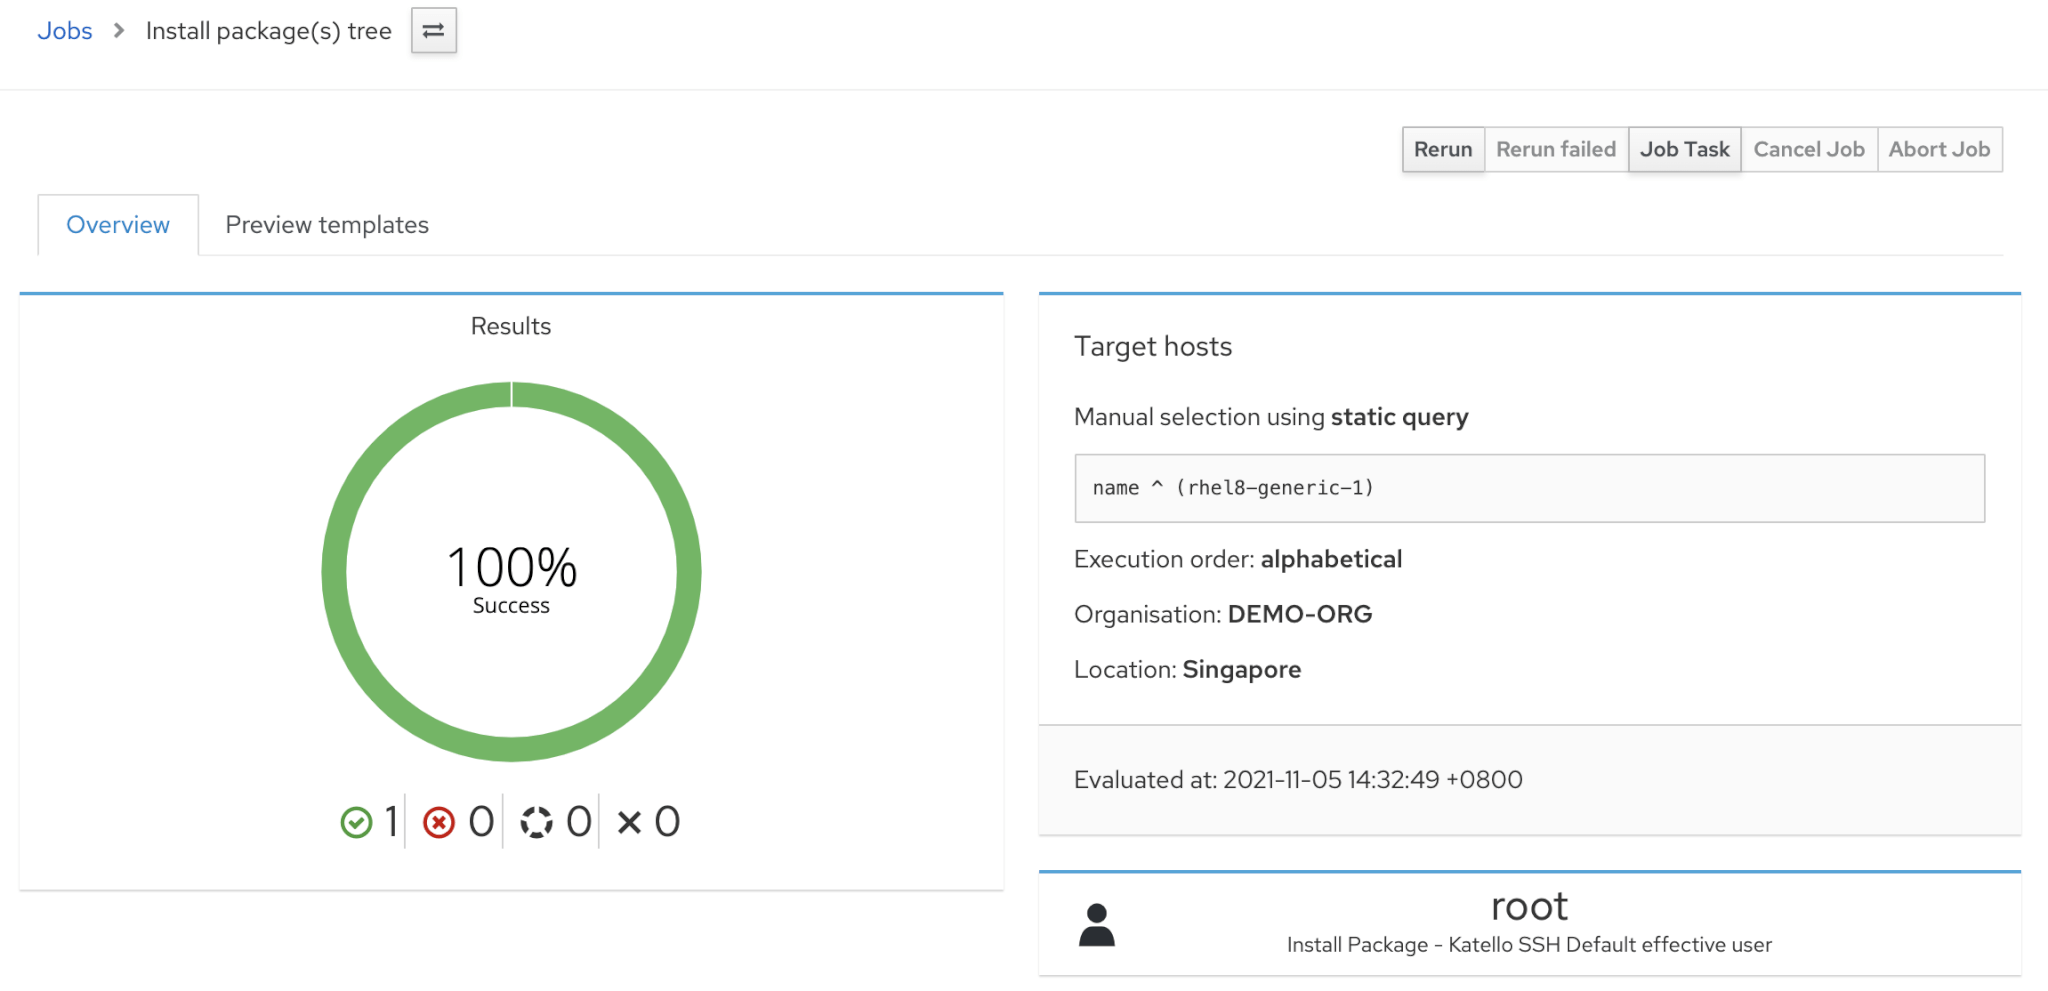Click the Evaluated at timestamp text
This screenshot has width=2048, height=991.
click(1298, 780)
